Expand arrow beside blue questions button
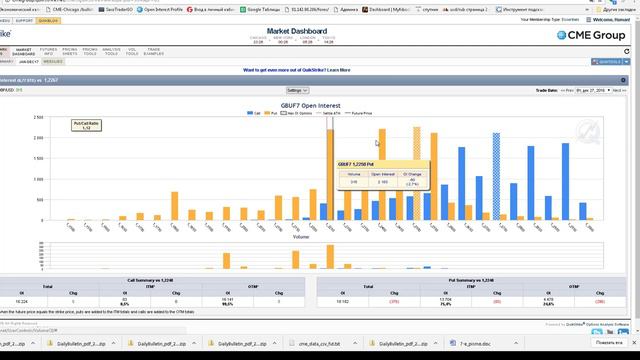 point(627,62)
